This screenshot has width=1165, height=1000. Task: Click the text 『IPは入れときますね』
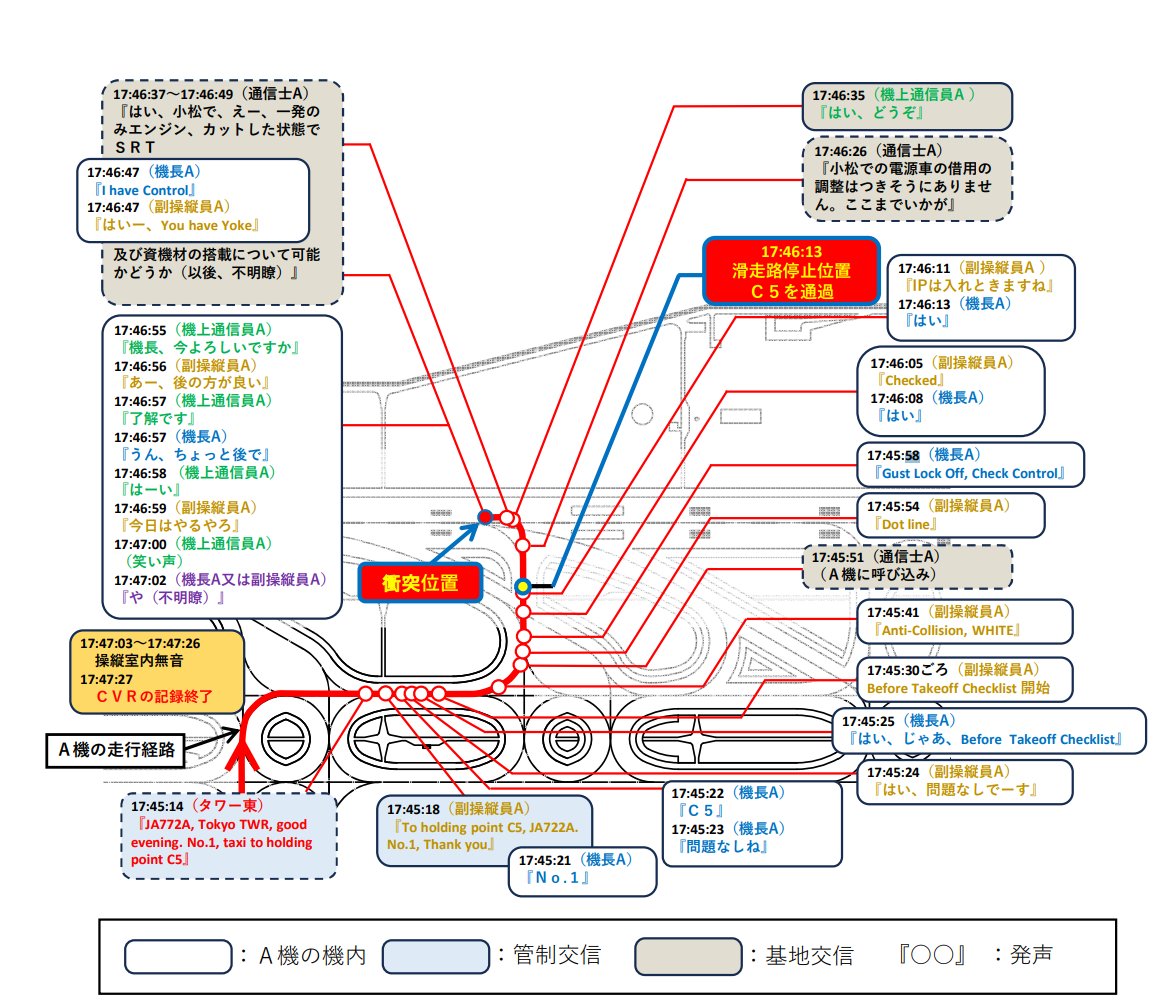click(x=979, y=285)
